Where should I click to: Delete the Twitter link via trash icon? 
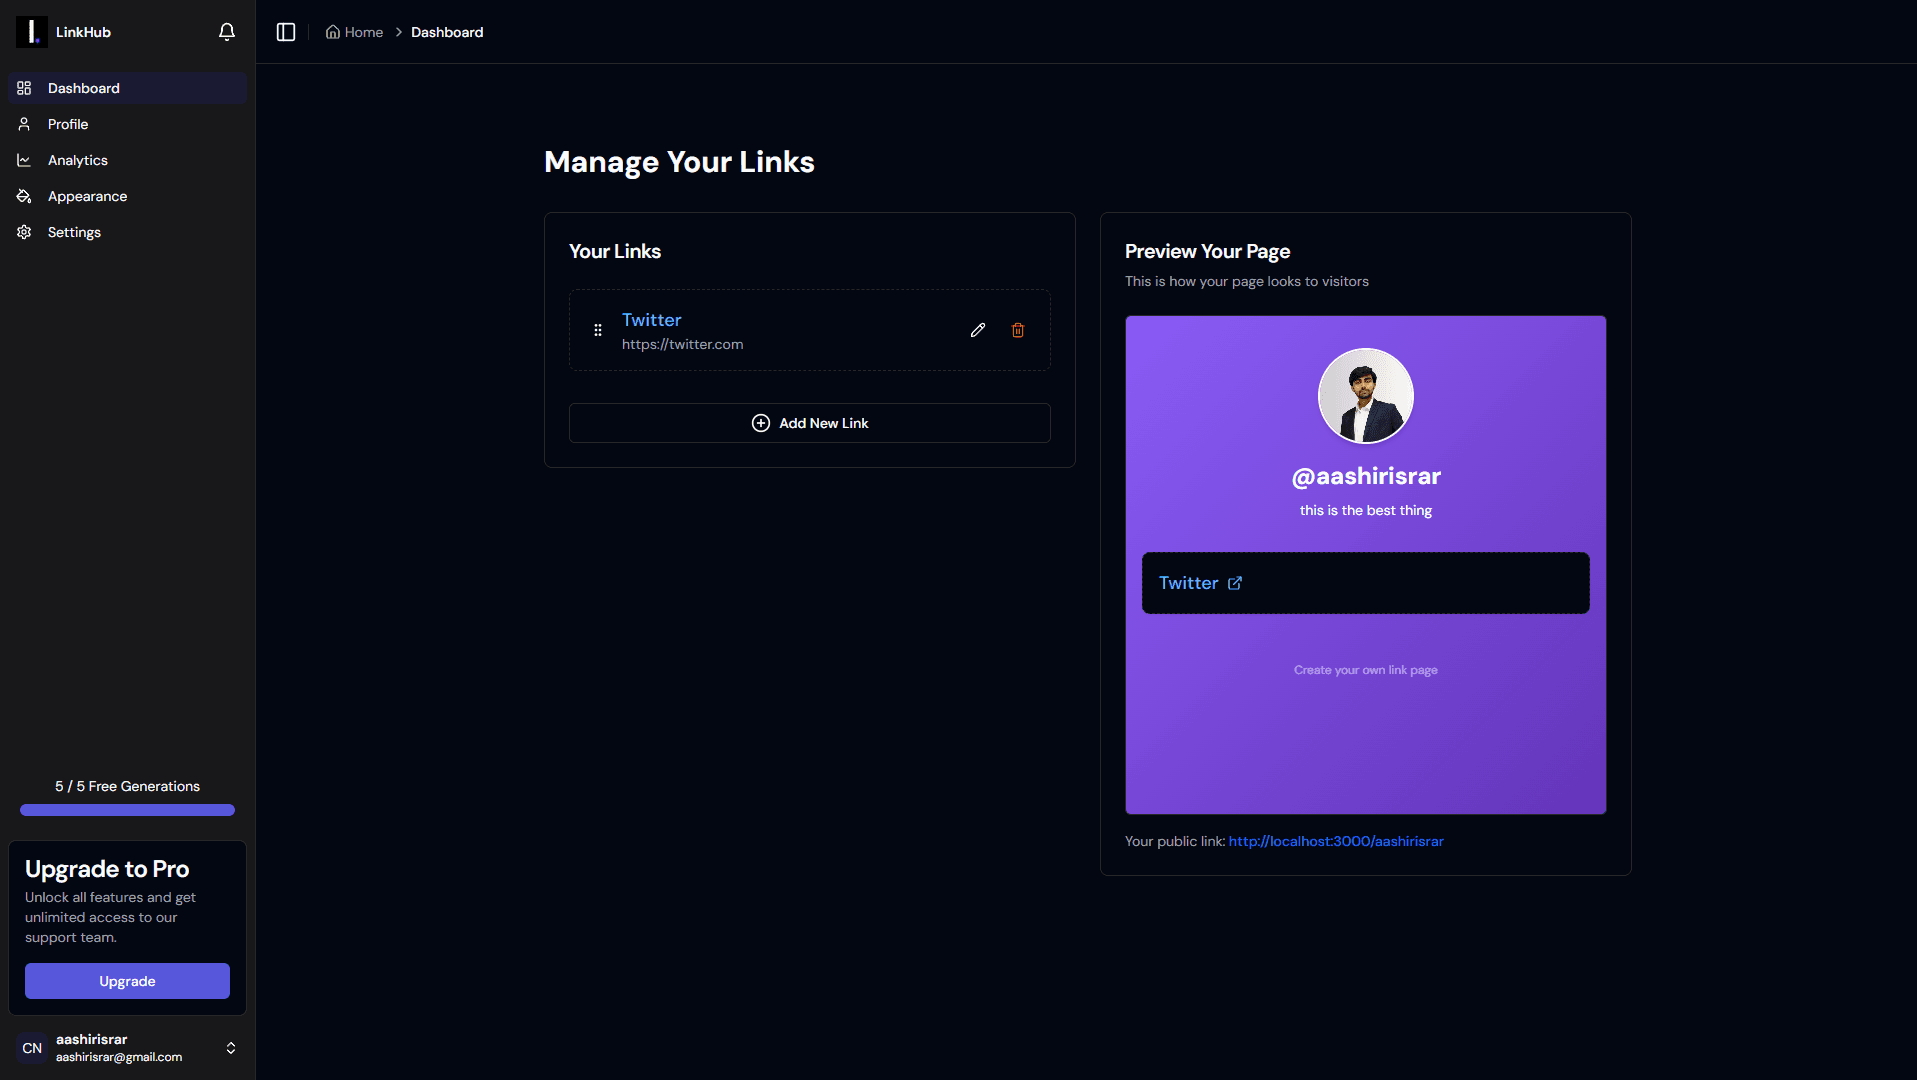[x=1018, y=330]
